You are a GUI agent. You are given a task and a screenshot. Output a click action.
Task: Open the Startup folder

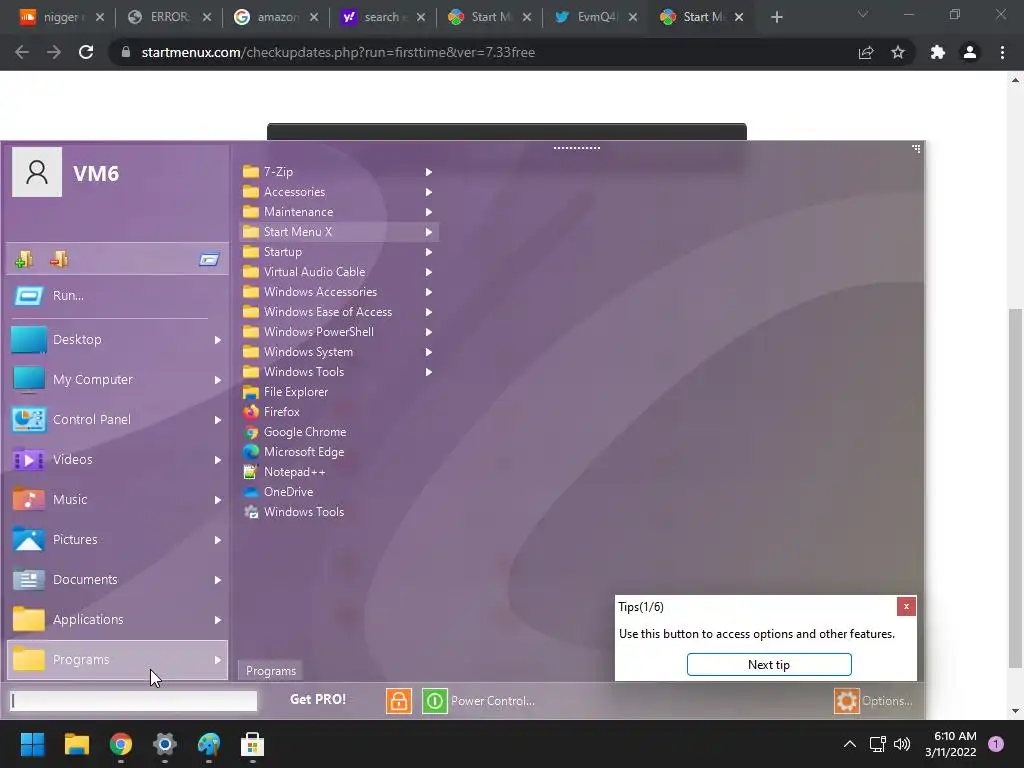[x=339, y=252]
